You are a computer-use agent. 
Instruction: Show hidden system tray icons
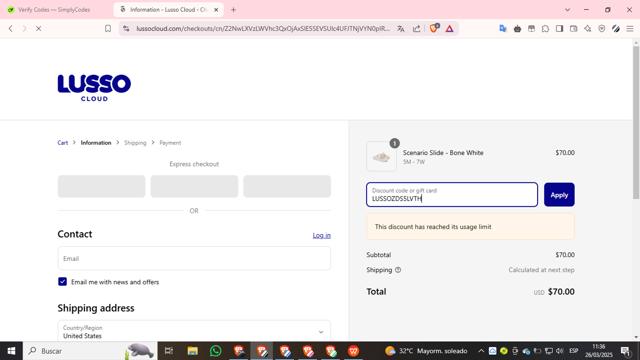point(481,351)
